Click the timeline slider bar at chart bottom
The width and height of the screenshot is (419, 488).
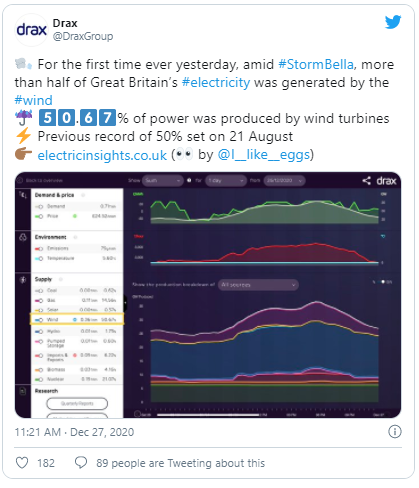coord(208,415)
